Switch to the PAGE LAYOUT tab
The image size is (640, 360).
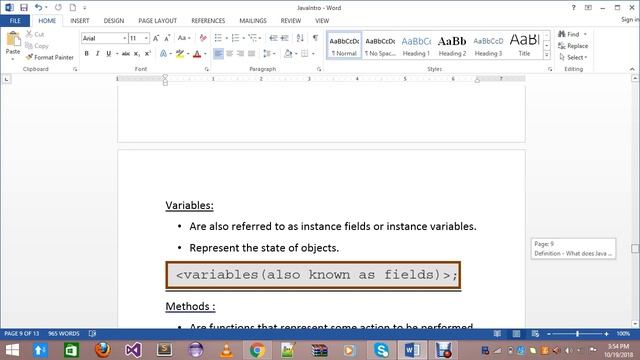pos(158,20)
